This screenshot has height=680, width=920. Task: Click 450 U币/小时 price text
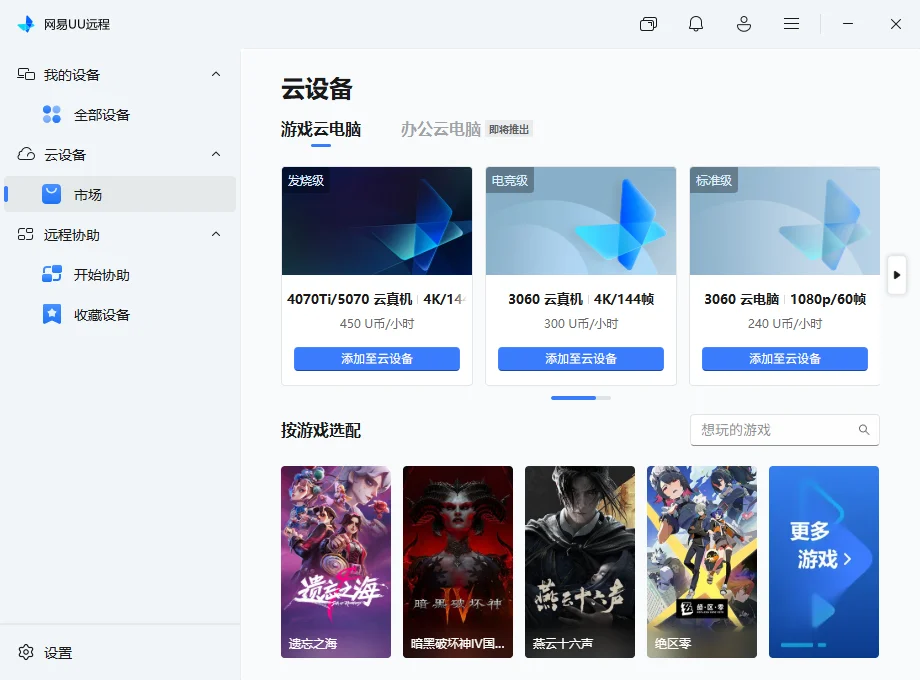377,323
